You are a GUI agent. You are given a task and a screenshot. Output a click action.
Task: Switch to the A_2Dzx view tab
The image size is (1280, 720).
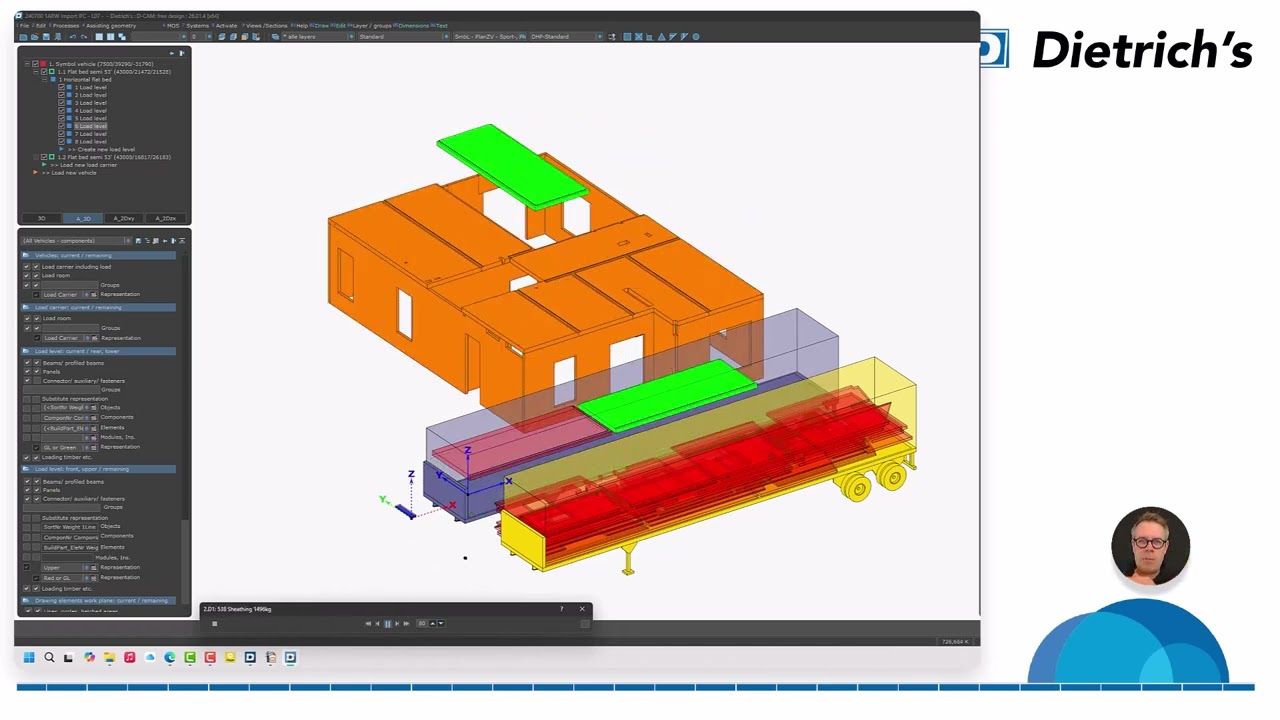(166, 218)
